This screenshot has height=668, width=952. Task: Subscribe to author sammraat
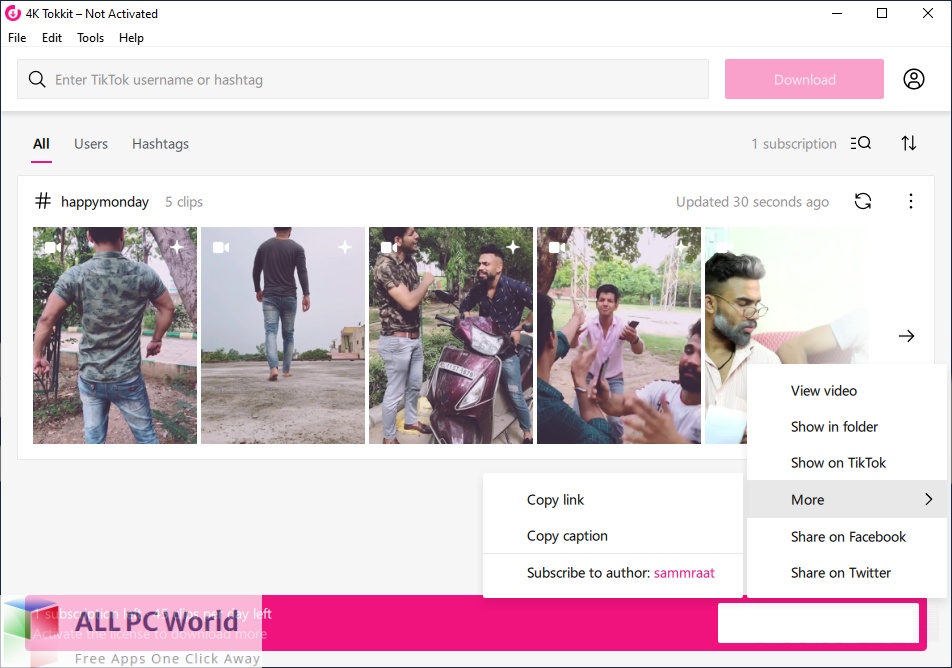pyautogui.click(x=613, y=573)
